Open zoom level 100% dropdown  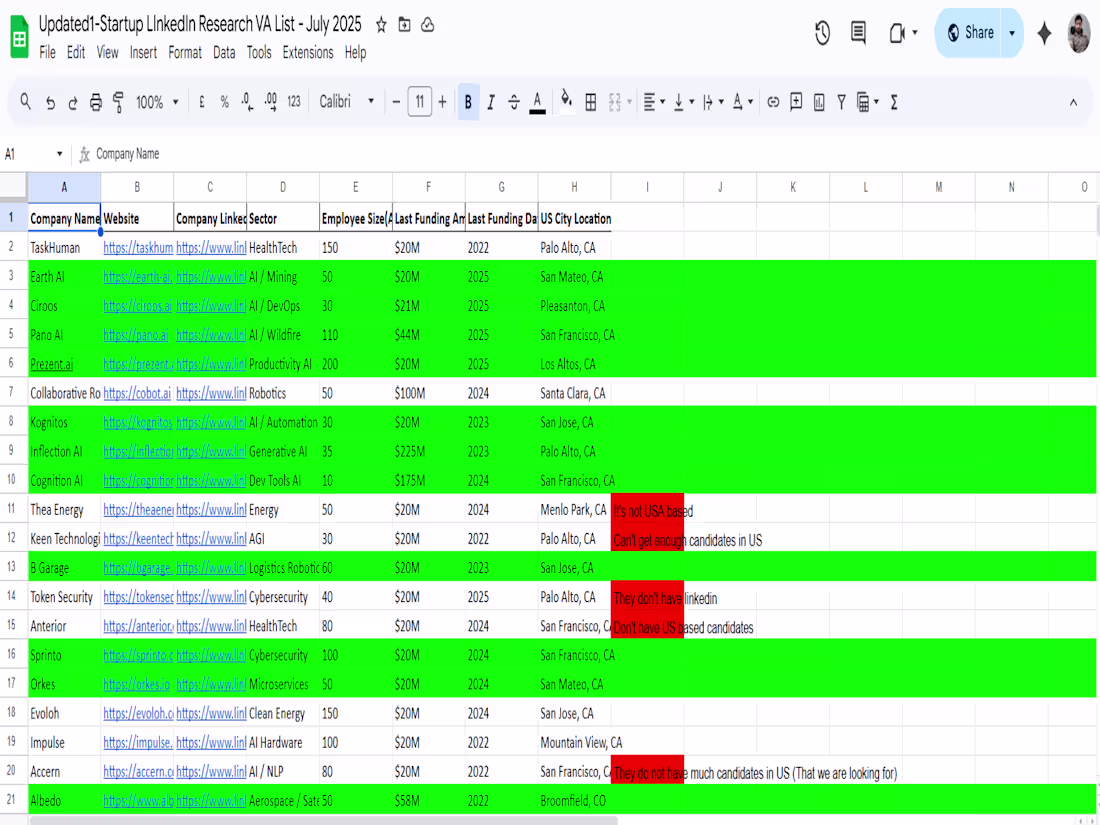coord(157,102)
